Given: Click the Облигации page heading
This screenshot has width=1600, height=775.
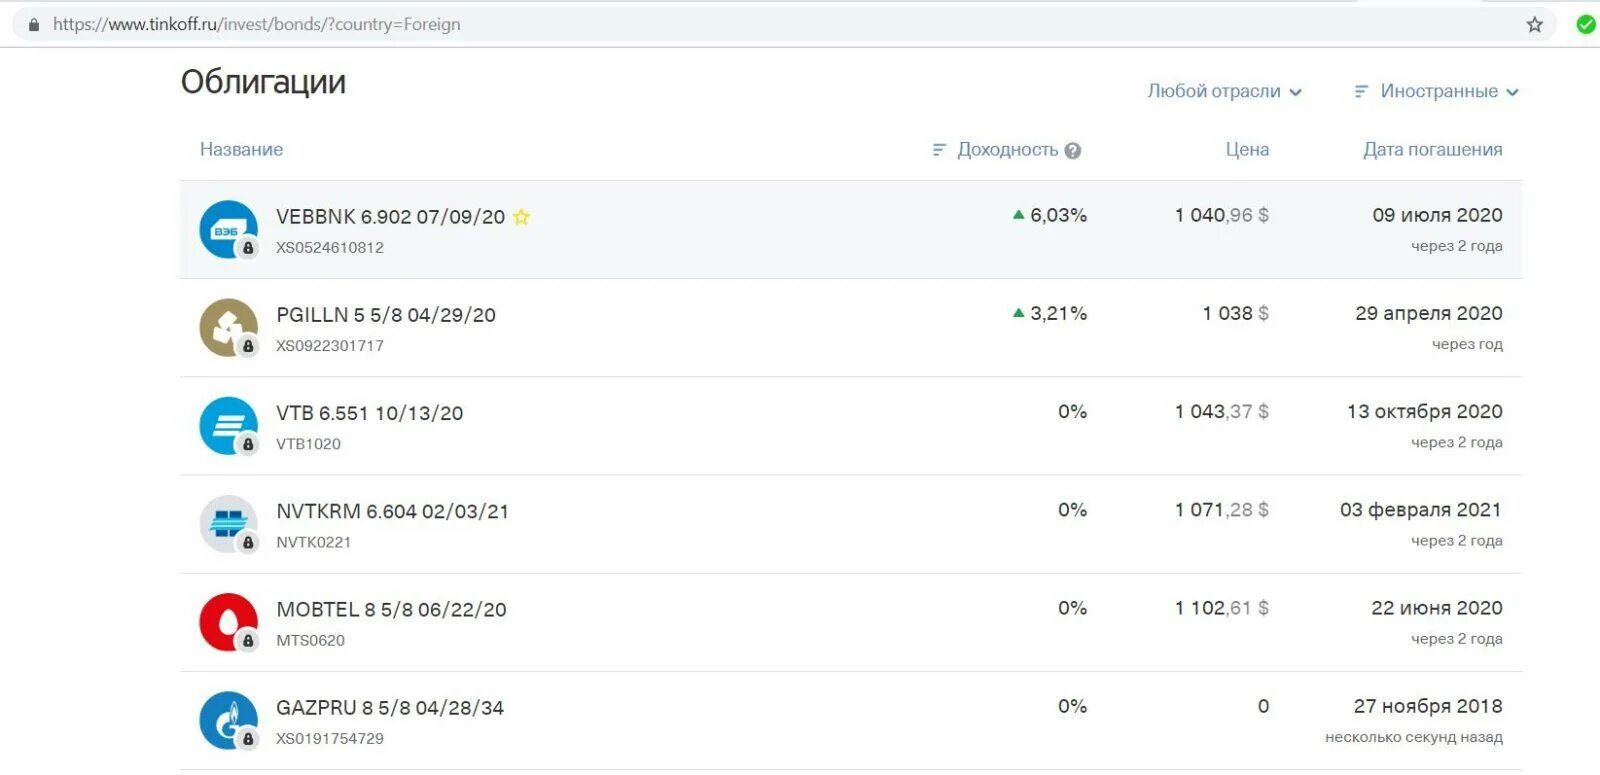Looking at the screenshot, I should click(x=263, y=82).
